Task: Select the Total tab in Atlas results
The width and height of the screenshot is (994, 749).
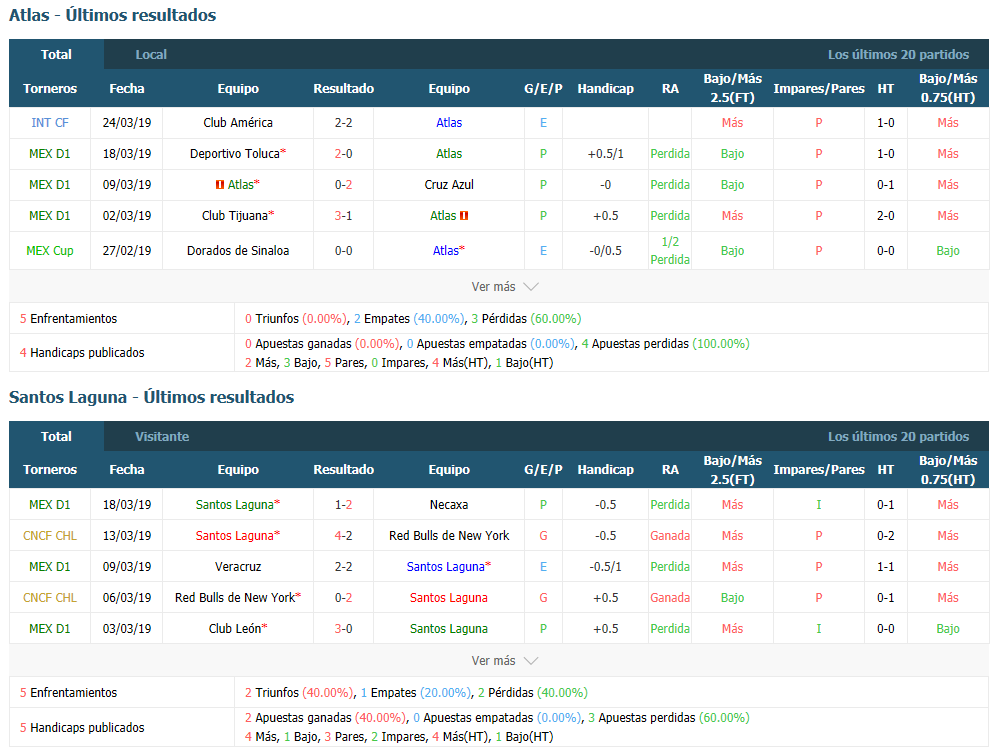Action: 56,54
